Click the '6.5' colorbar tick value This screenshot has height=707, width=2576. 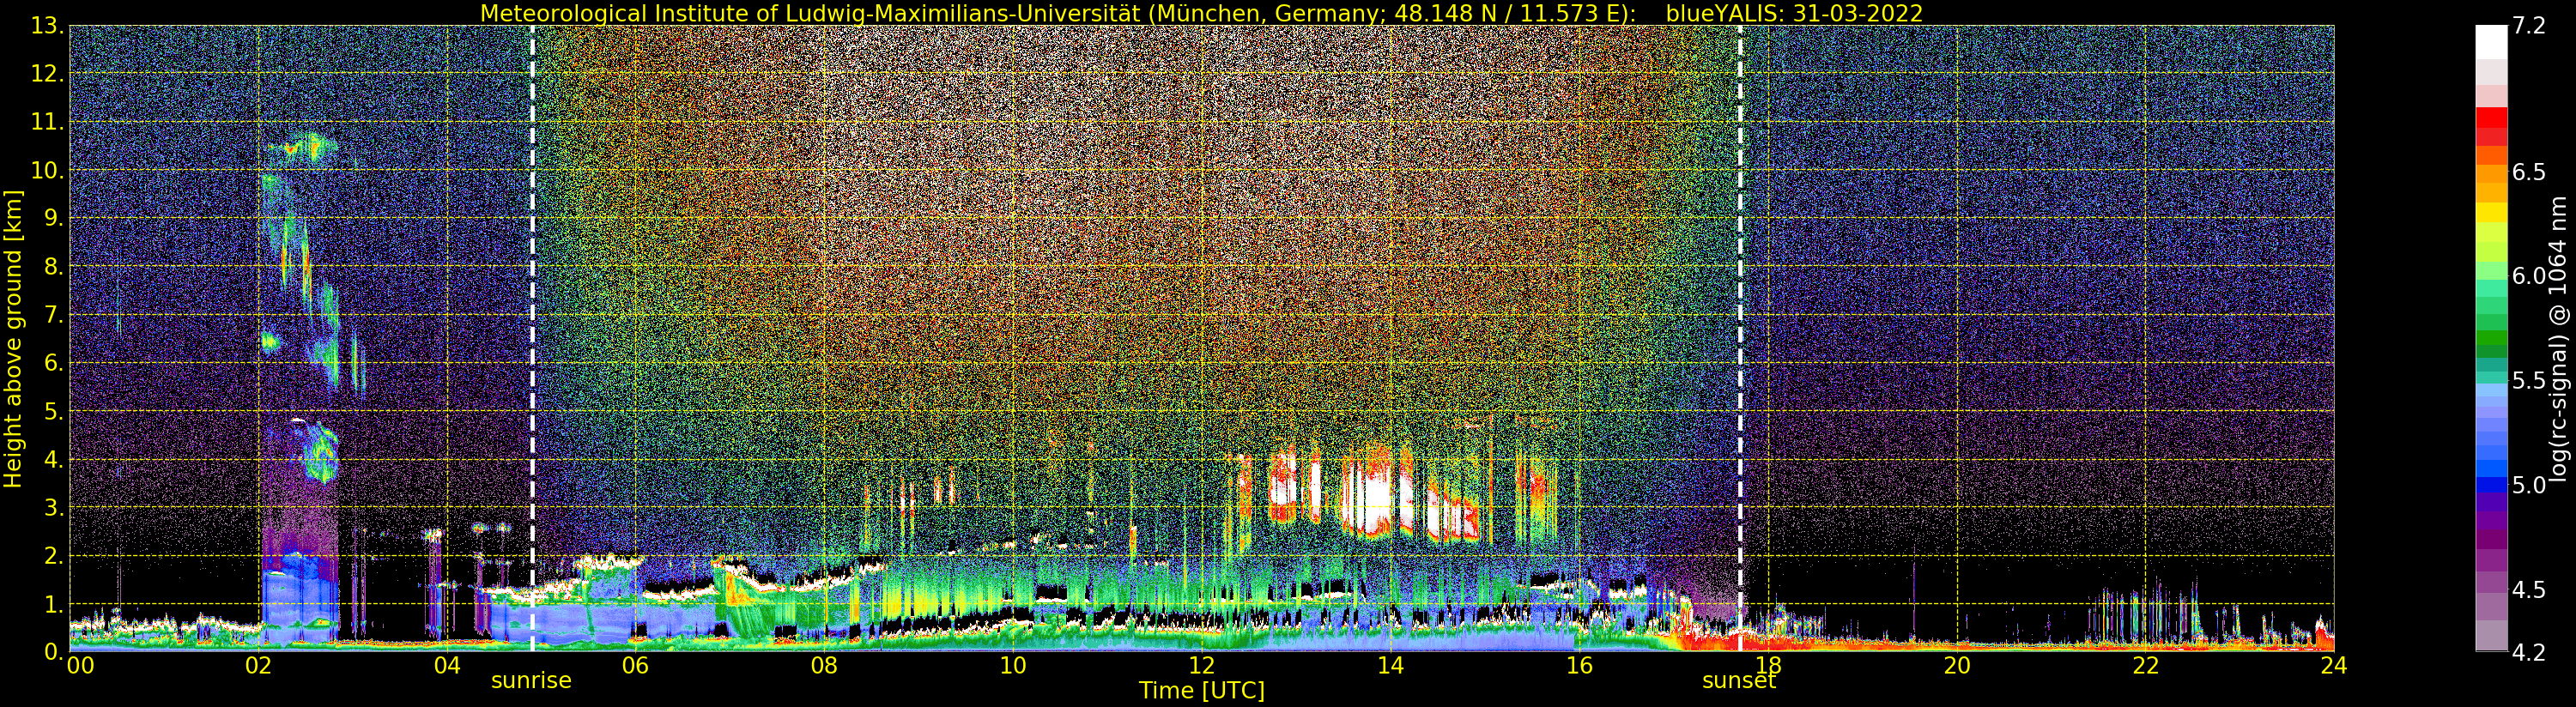[x=2529, y=172]
